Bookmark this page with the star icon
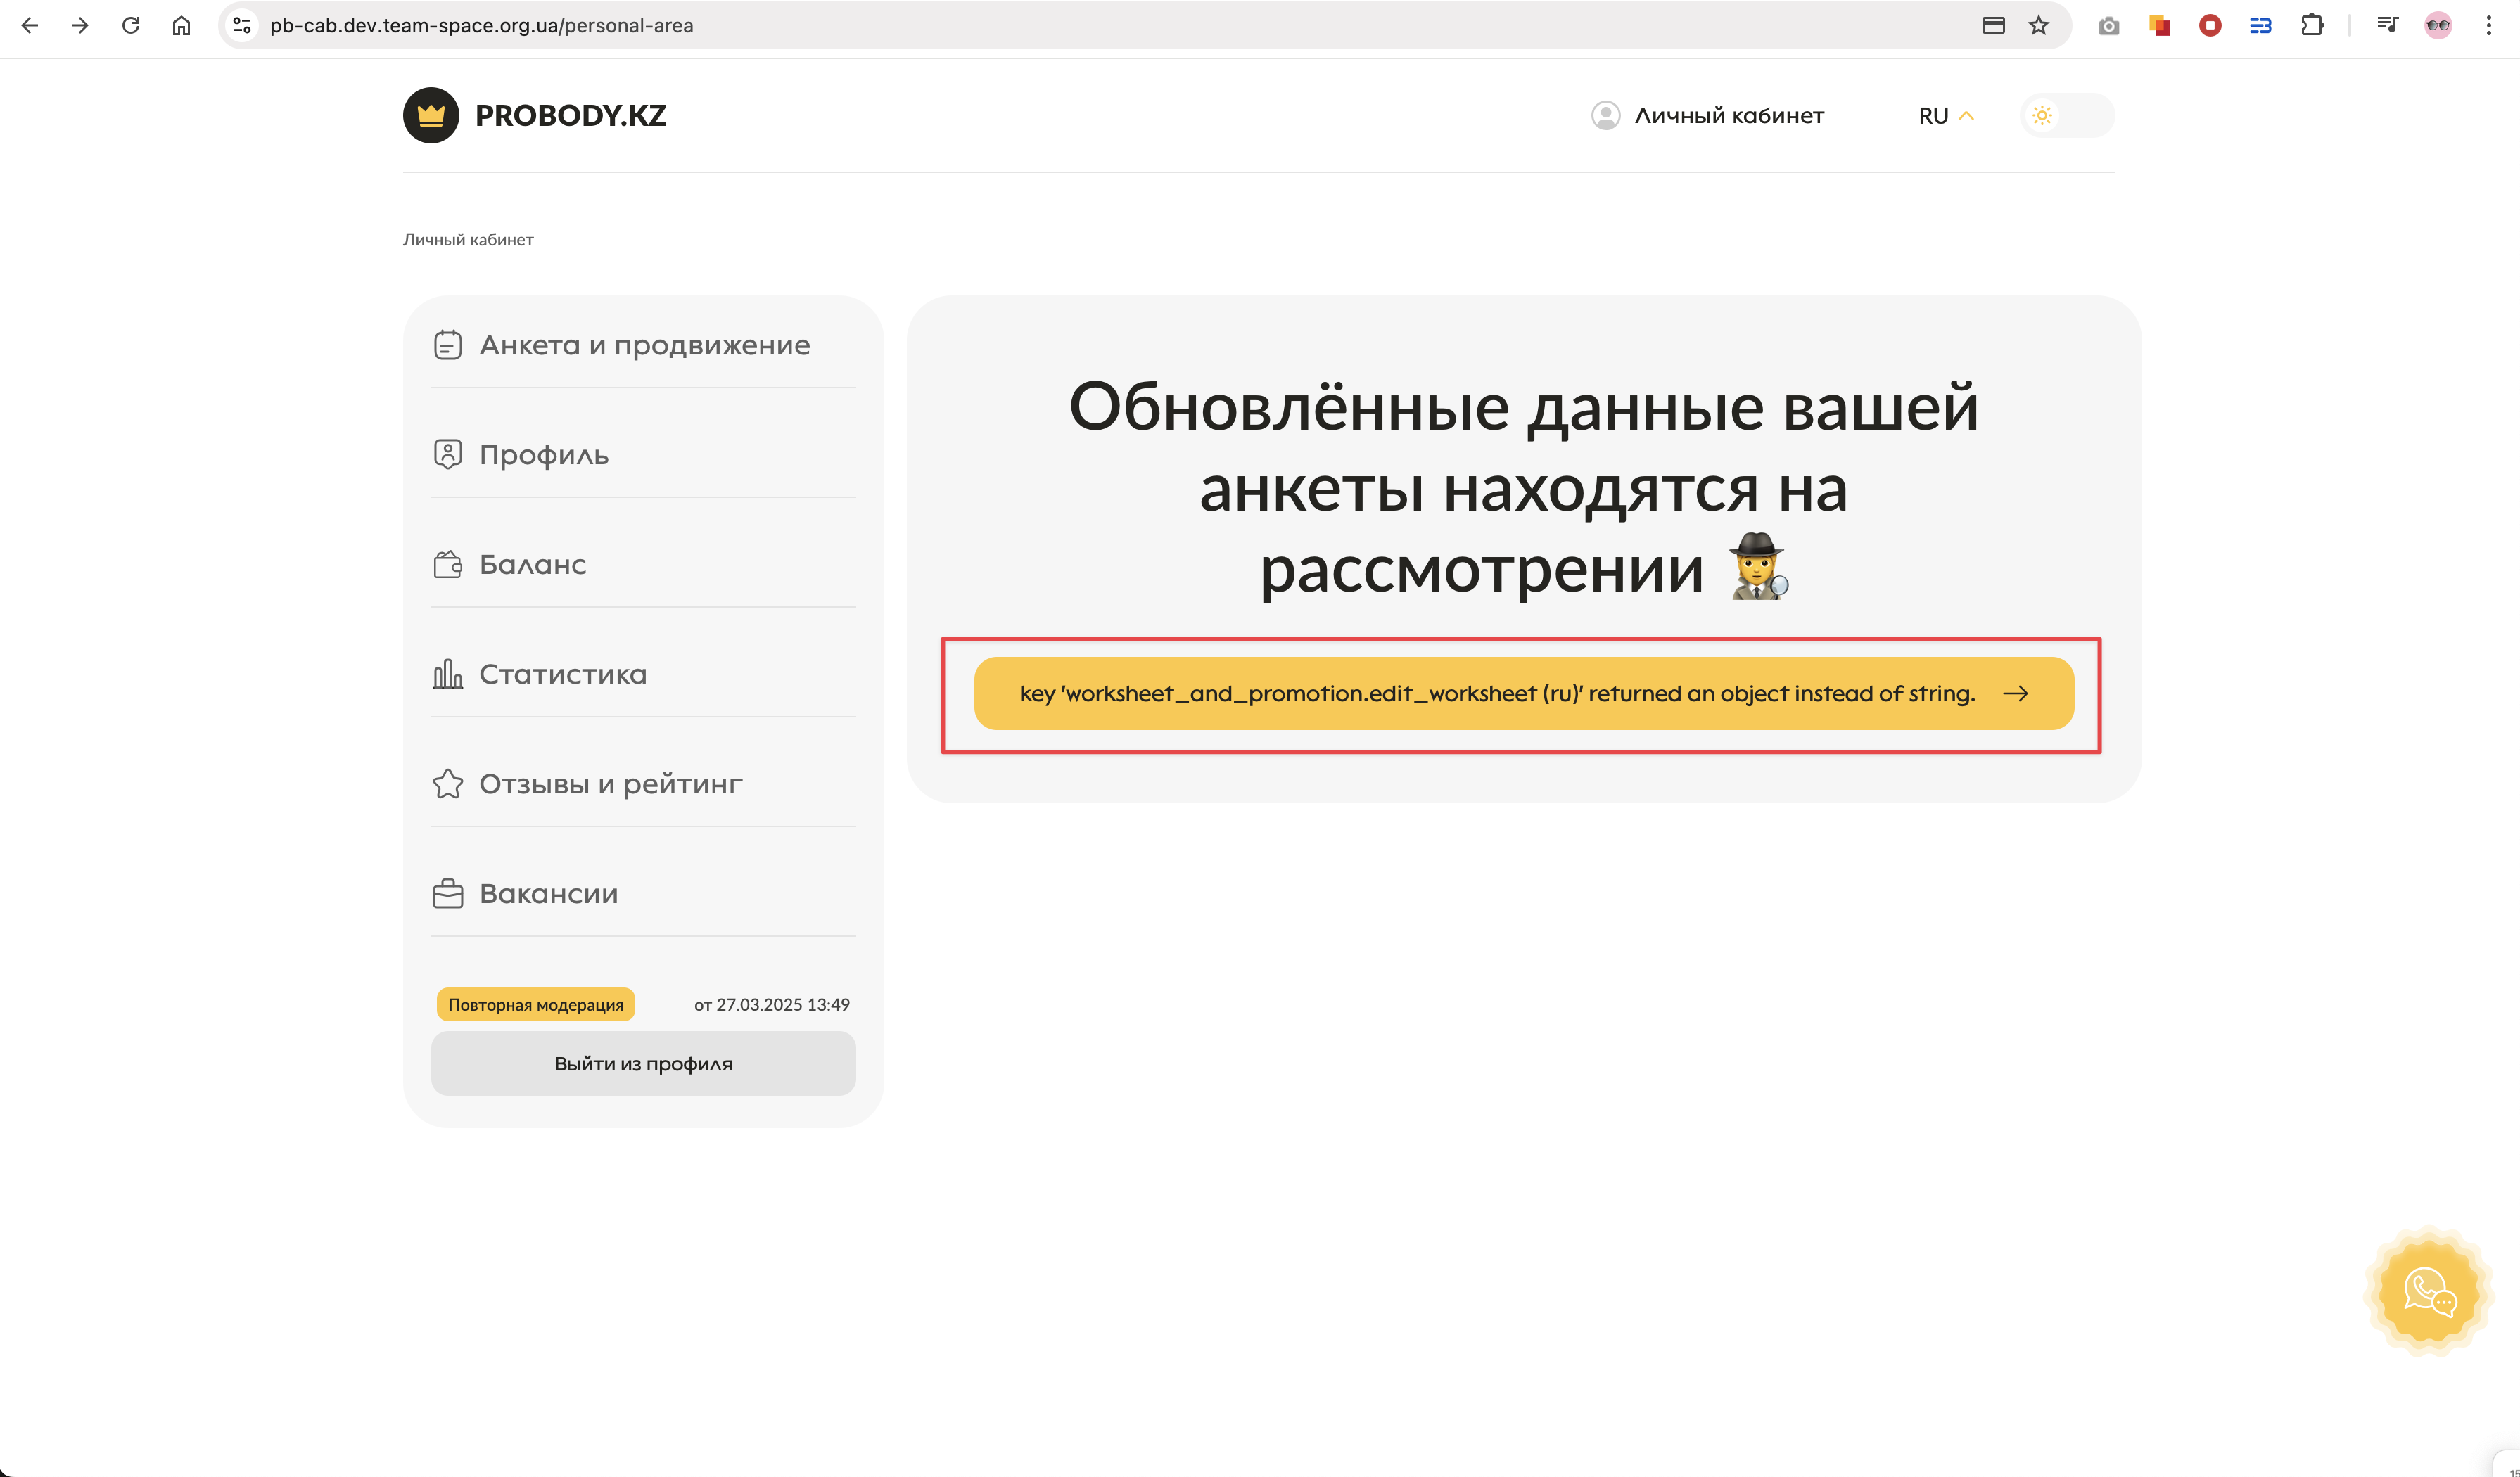The width and height of the screenshot is (2520, 1477). coord(2038,26)
